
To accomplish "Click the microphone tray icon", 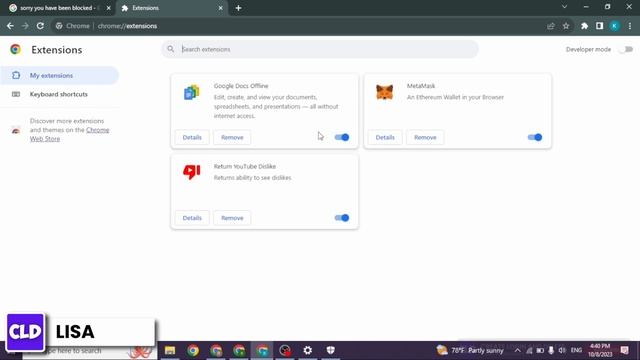I will point(551,350).
